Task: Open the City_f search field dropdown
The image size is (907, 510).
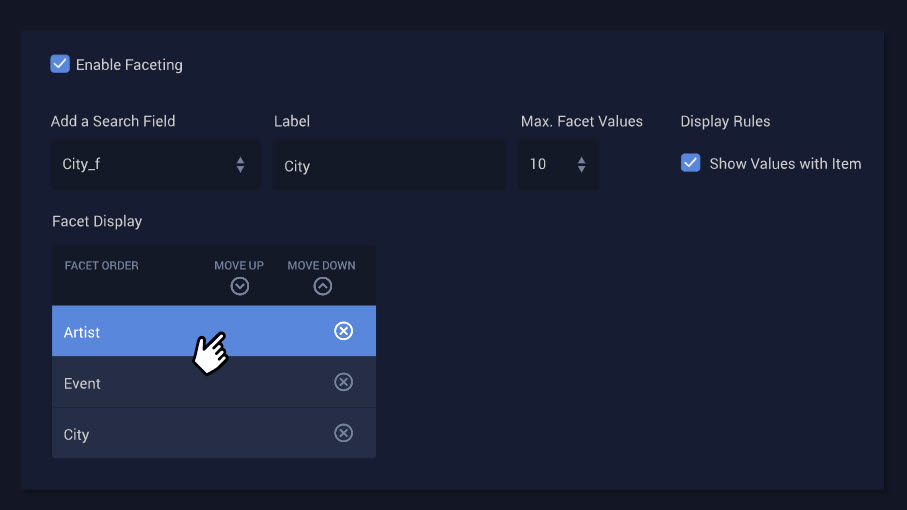Action: coord(156,165)
